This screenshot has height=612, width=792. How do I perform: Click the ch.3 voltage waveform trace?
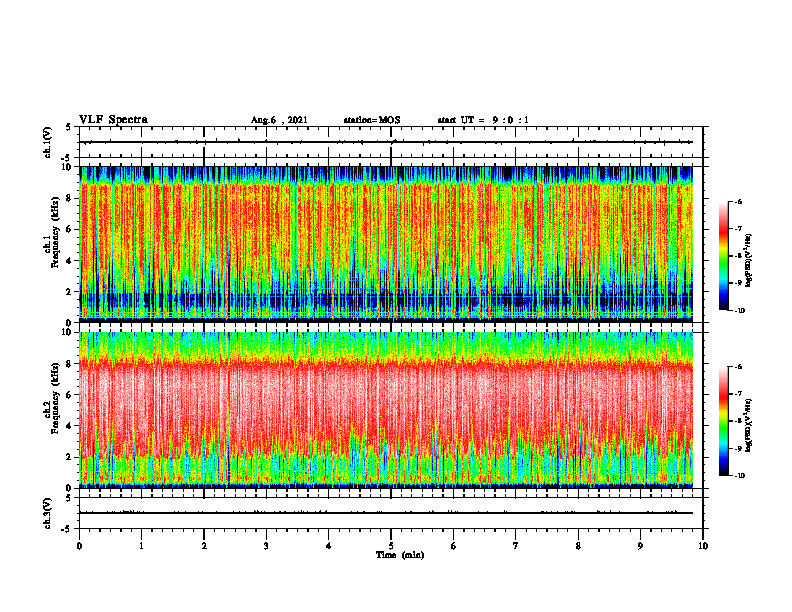pos(386,513)
